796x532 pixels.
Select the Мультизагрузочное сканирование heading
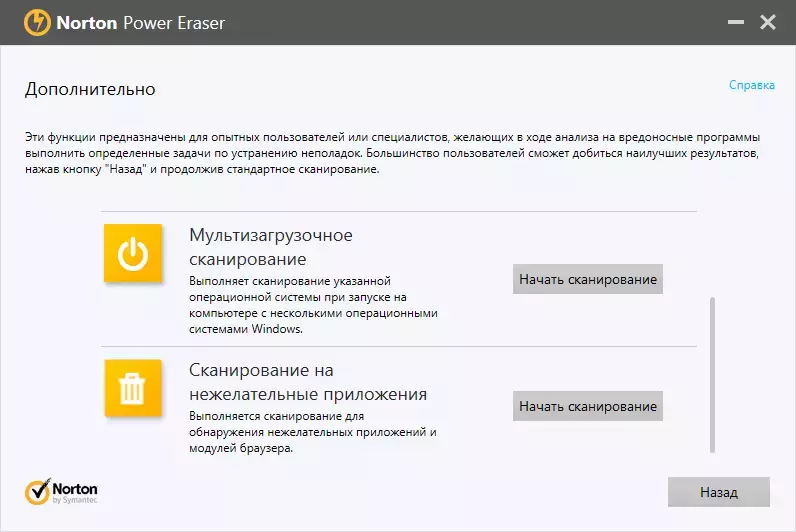271,247
